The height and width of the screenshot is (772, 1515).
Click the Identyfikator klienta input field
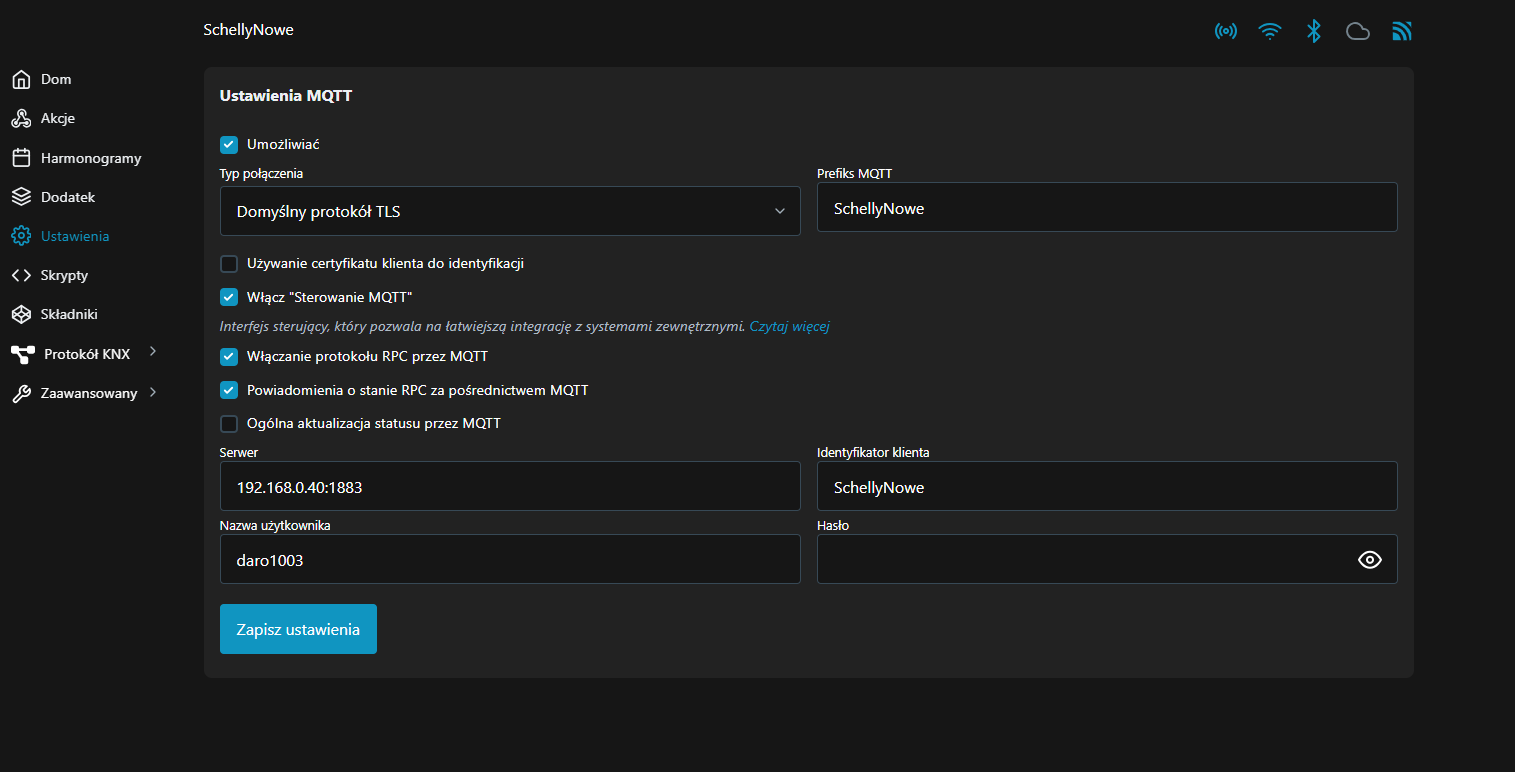point(1107,486)
